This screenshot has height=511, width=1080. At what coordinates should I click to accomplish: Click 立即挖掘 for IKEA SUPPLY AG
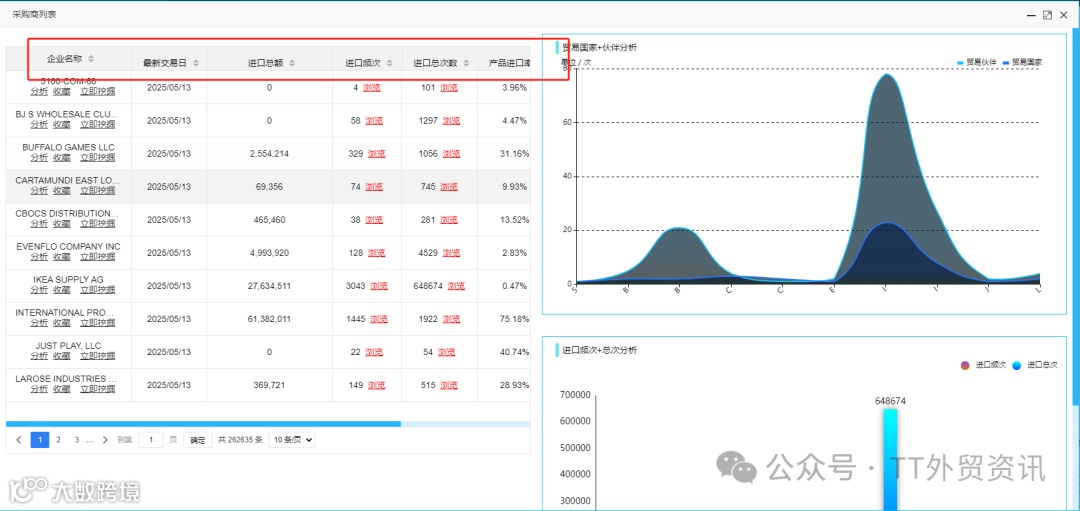pos(98,289)
